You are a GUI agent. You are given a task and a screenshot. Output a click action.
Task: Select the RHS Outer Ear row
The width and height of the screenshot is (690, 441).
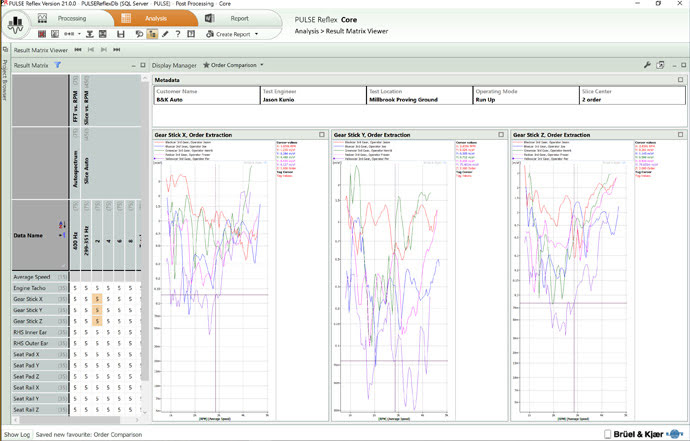click(x=40, y=343)
